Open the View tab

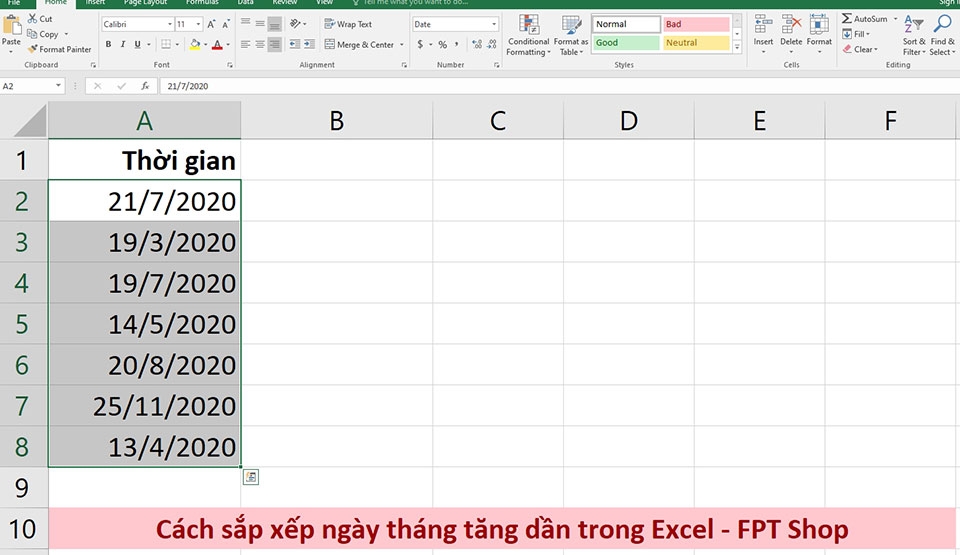click(324, 3)
